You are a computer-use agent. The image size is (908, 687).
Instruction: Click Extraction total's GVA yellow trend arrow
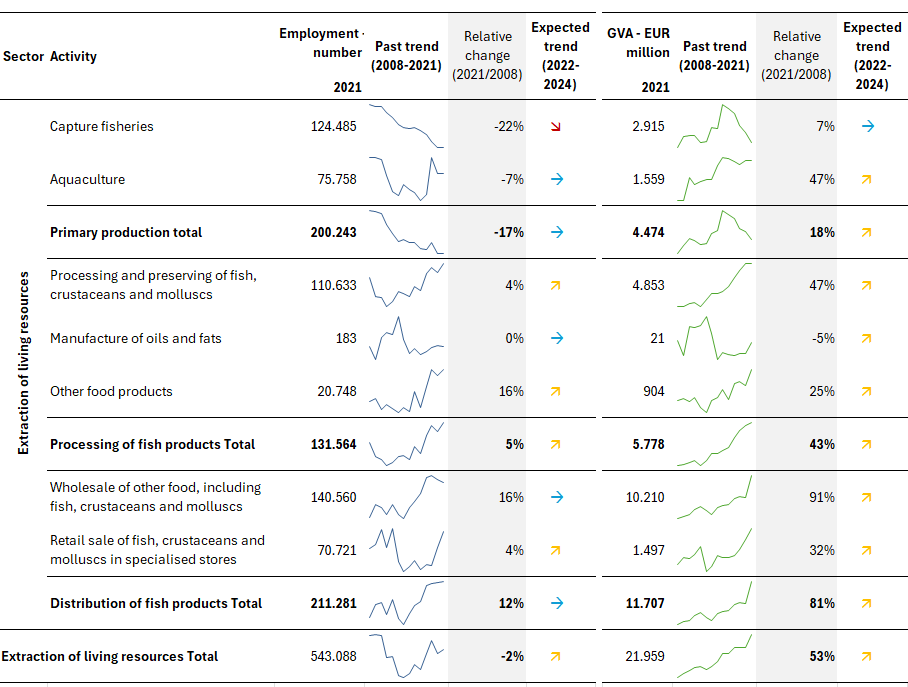tap(867, 656)
